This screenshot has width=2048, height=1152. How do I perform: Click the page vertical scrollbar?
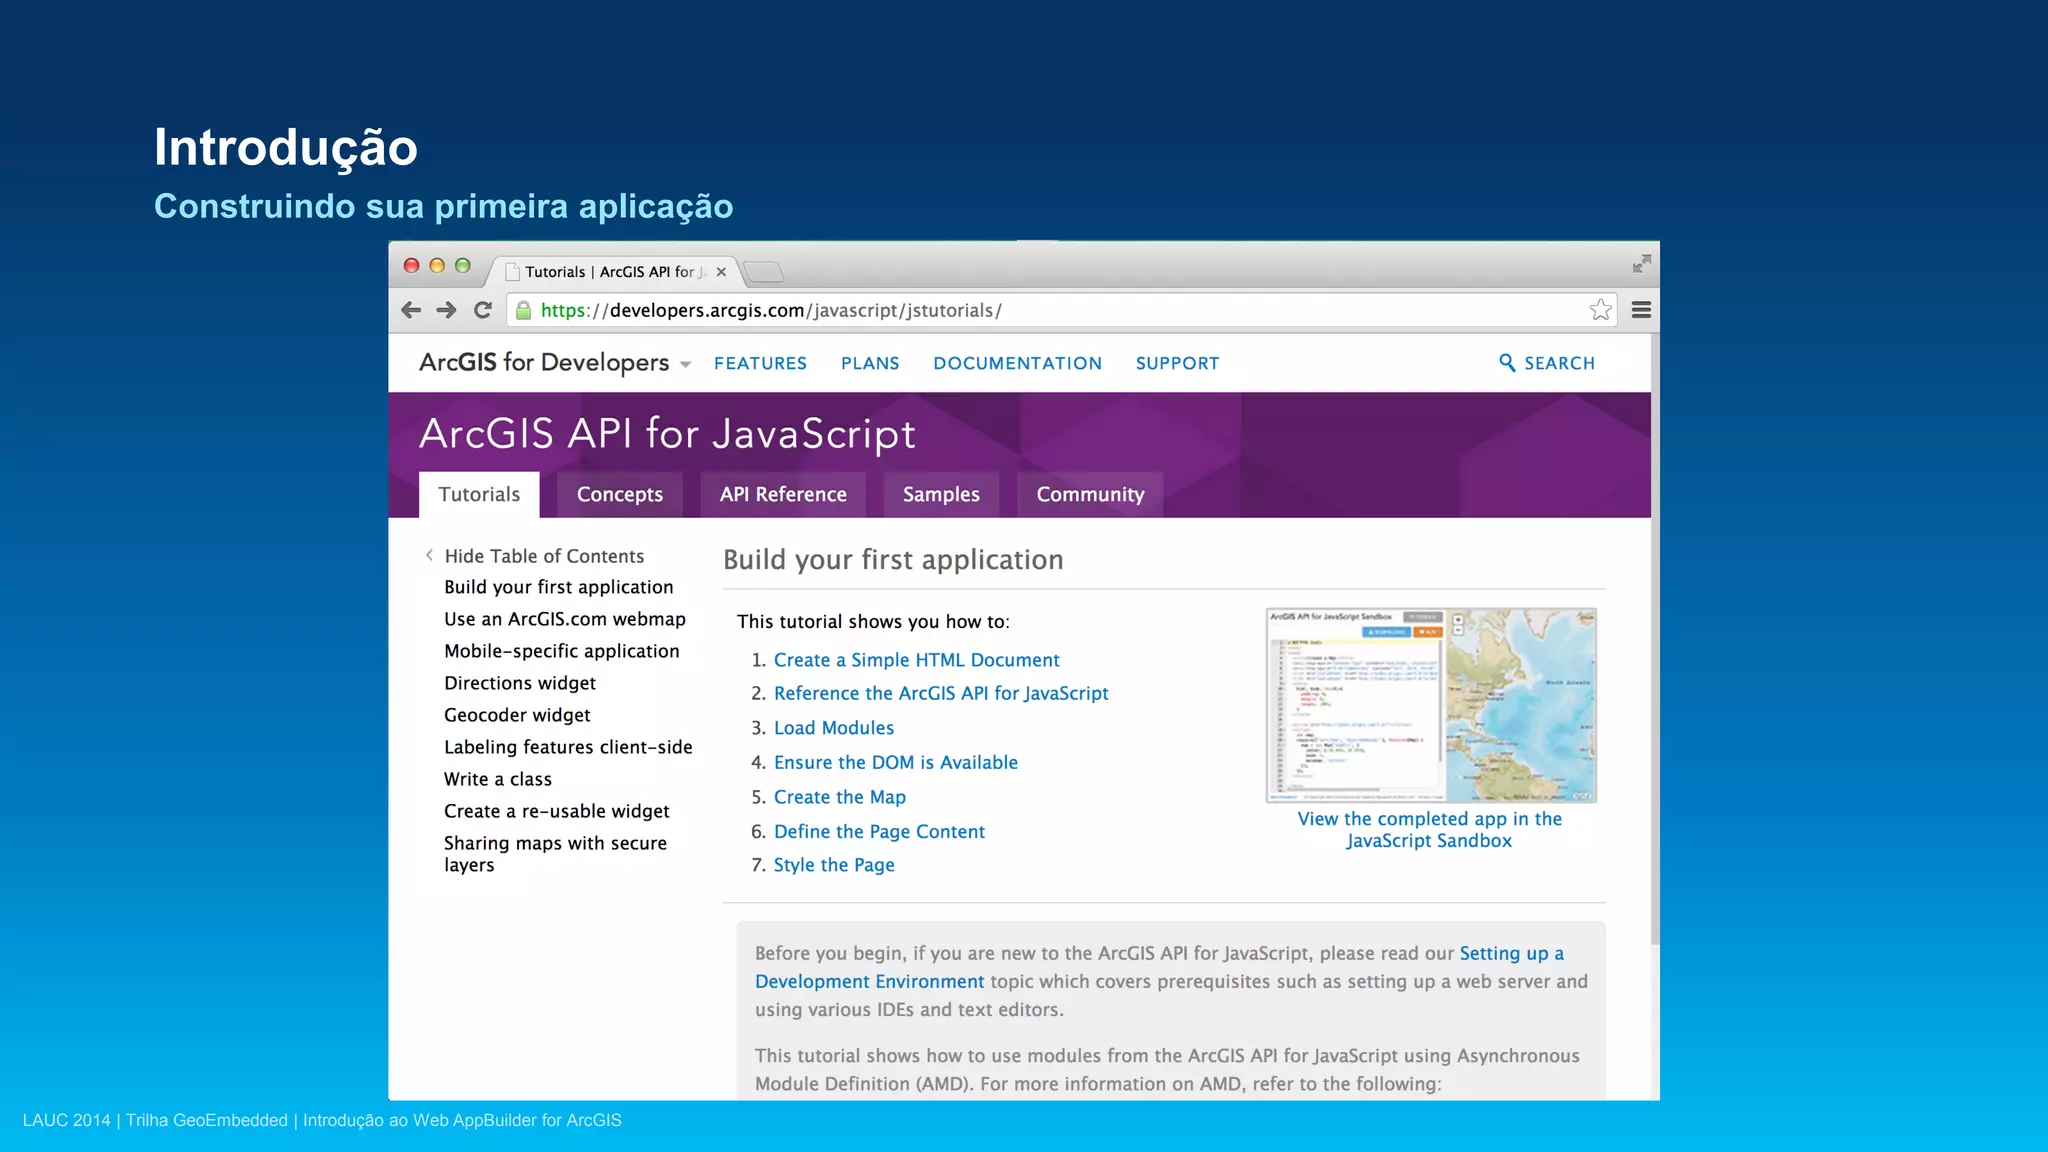pos(1655,640)
